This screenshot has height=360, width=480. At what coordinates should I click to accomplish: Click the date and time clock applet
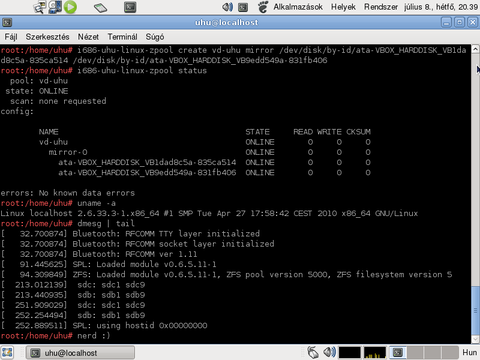pyautogui.click(x=441, y=7)
